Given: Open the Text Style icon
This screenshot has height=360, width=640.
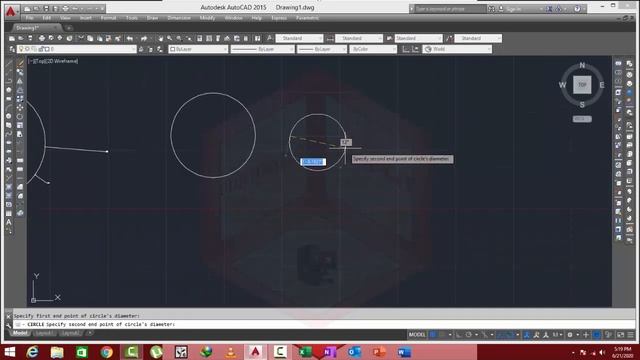Looking at the screenshot, I should click(269, 38).
